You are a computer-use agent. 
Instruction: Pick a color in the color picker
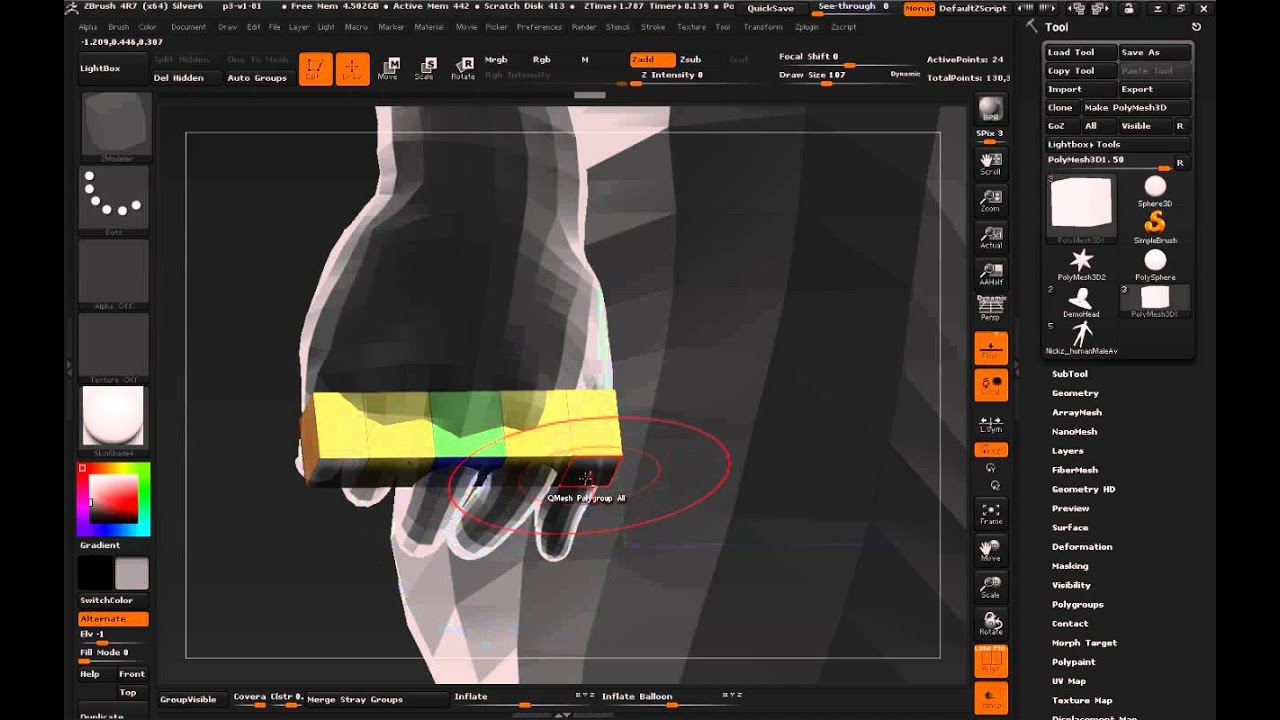pyautogui.click(x=113, y=499)
